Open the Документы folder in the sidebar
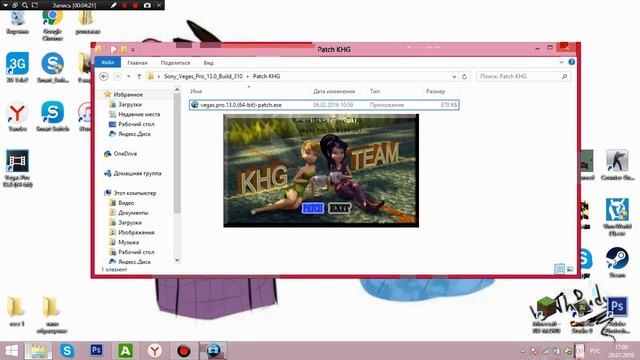The width and height of the screenshot is (640, 360). (133, 213)
